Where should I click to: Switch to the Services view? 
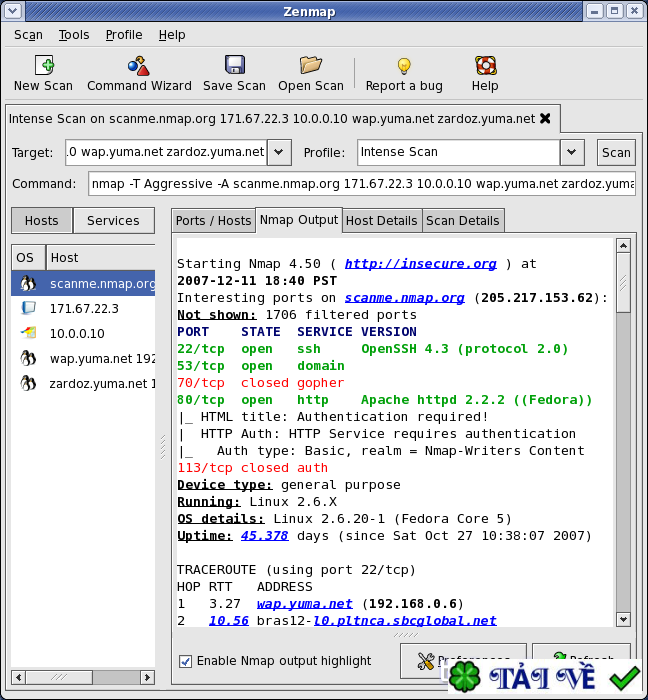[113, 221]
